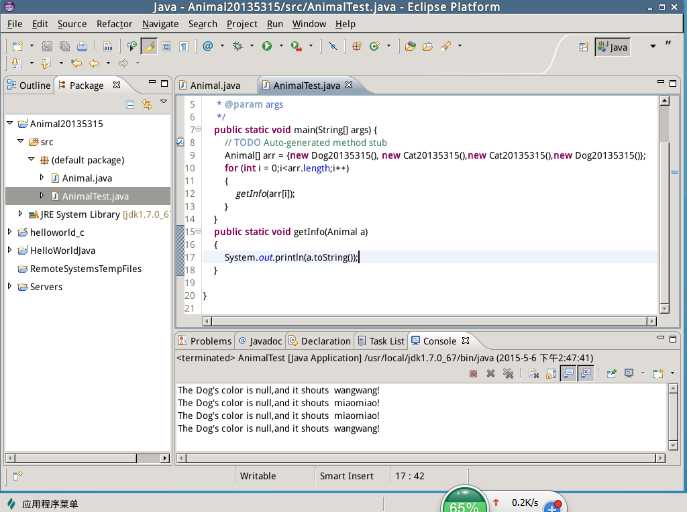Expand the JRE System Library node
687x512 pixels.
(20, 214)
